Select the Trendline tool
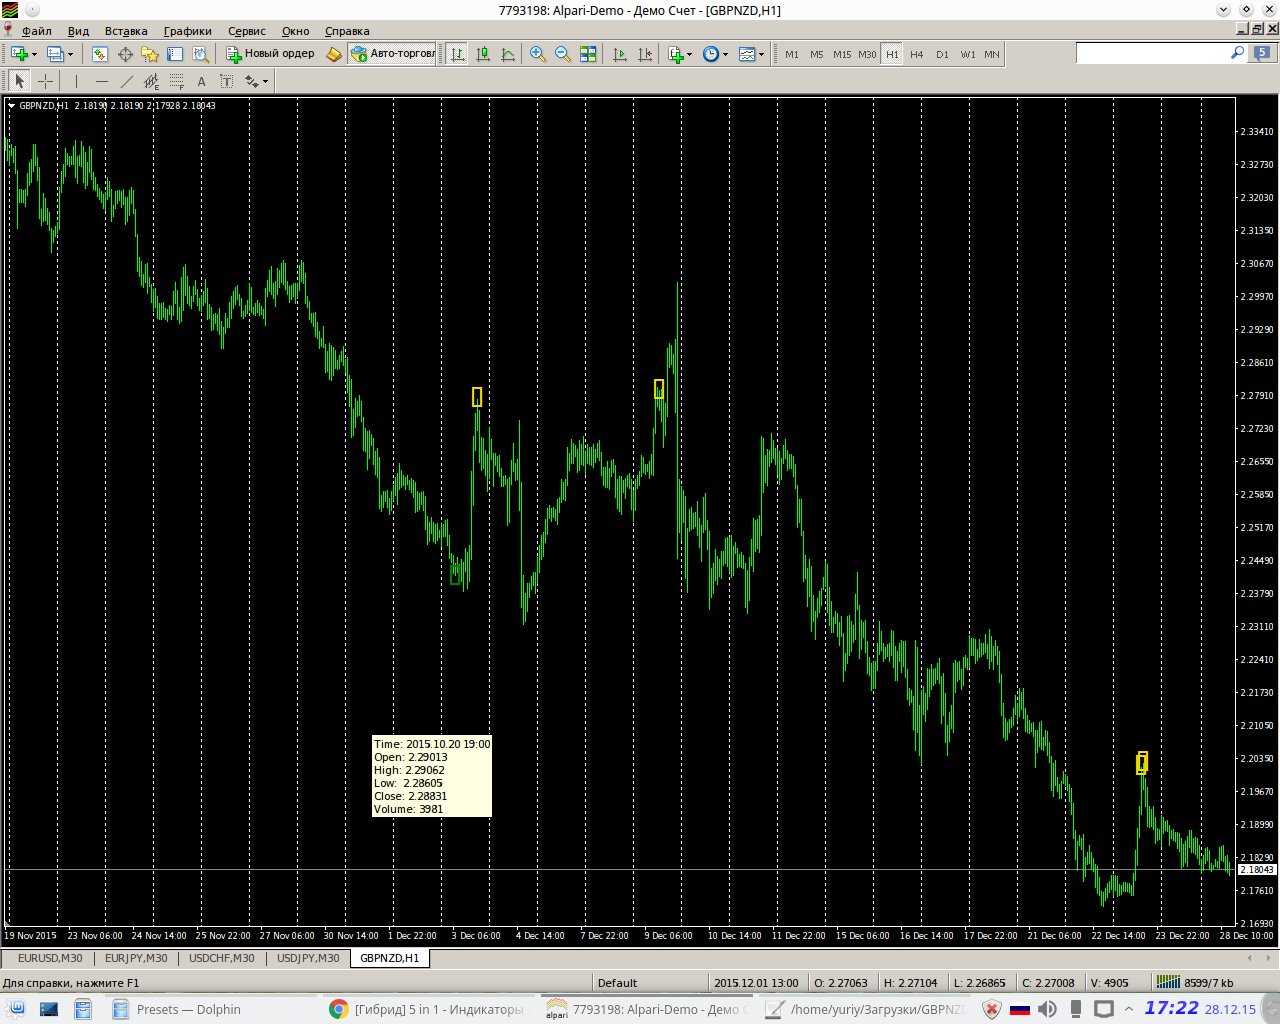The image size is (1280, 1024). coord(126,81)
